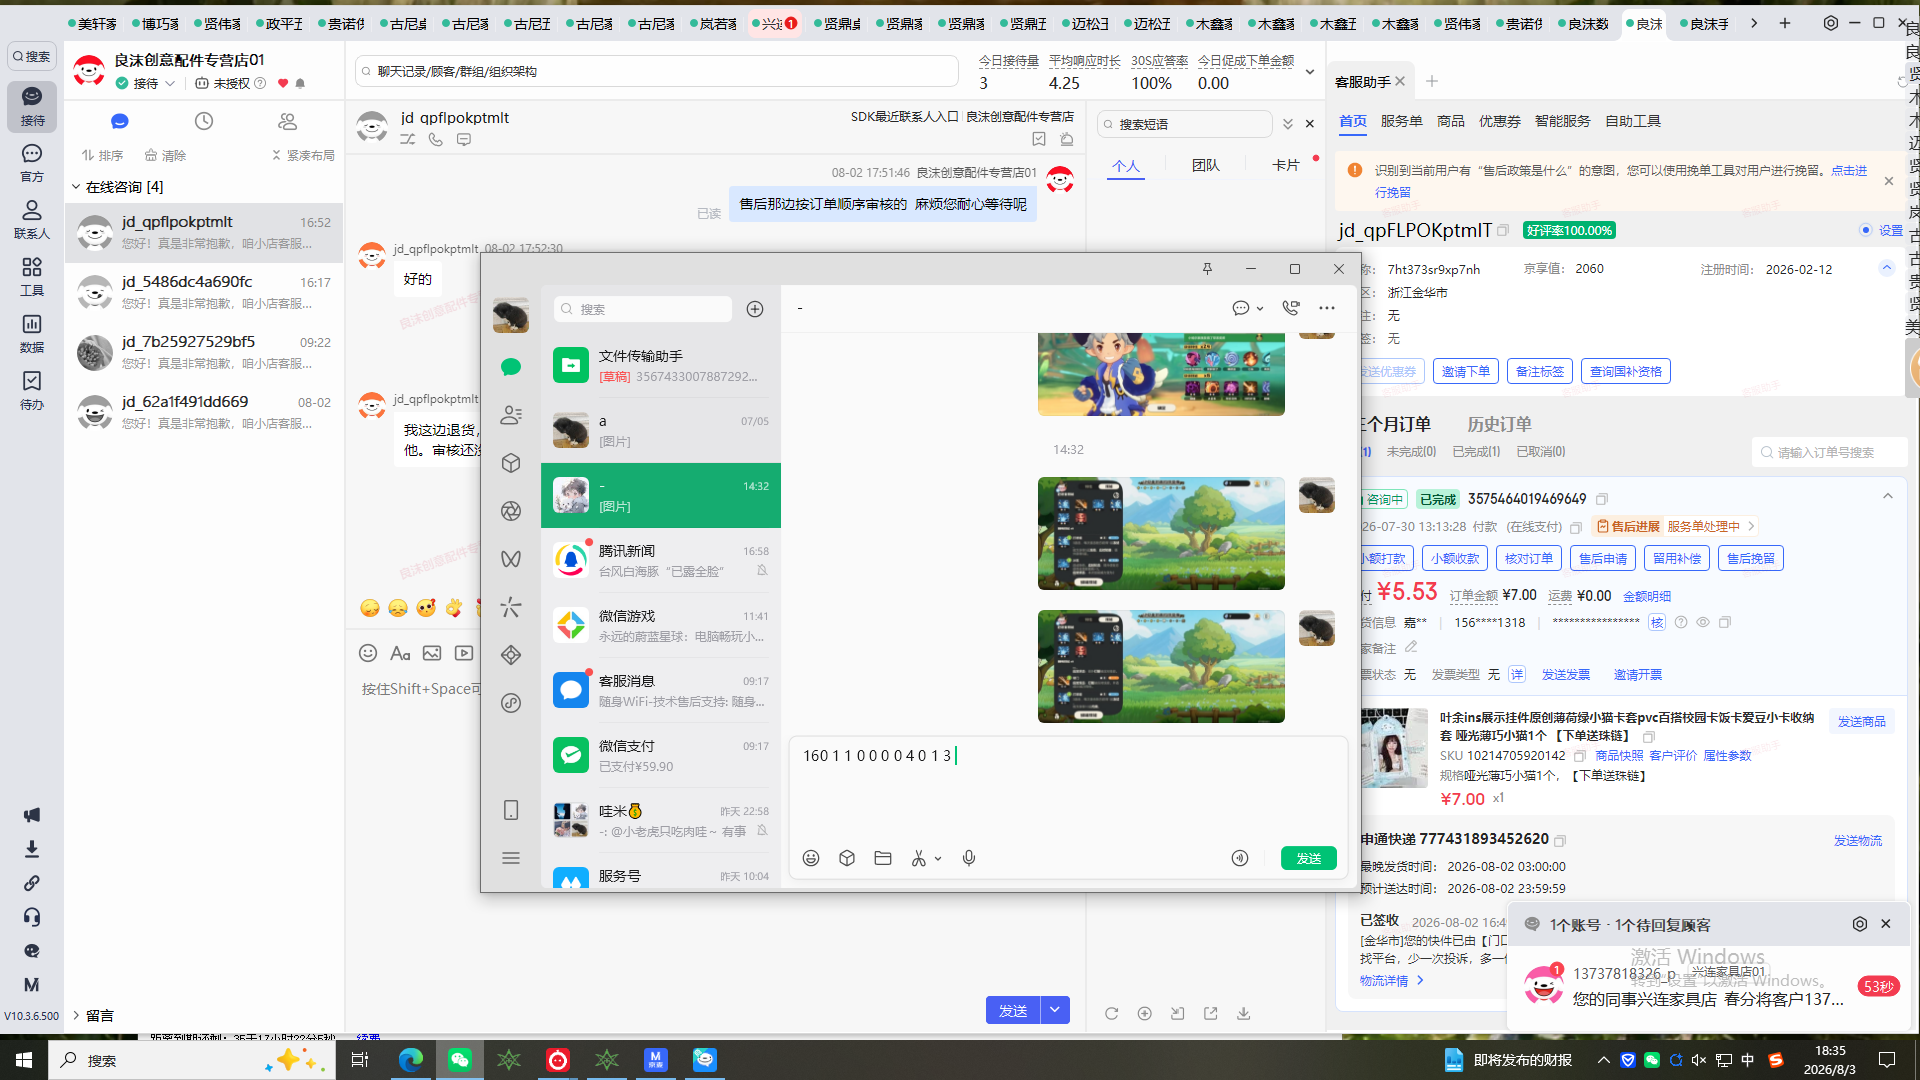
Task: Click the scissors screenshot icon in WeChat
Action: pyautogui.click(x=918, y=858)
